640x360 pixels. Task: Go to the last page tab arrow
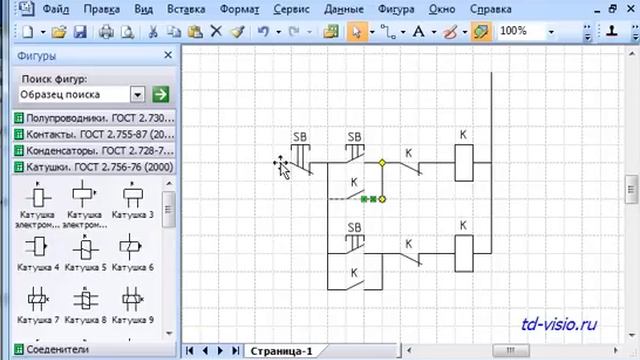(236, 351)
